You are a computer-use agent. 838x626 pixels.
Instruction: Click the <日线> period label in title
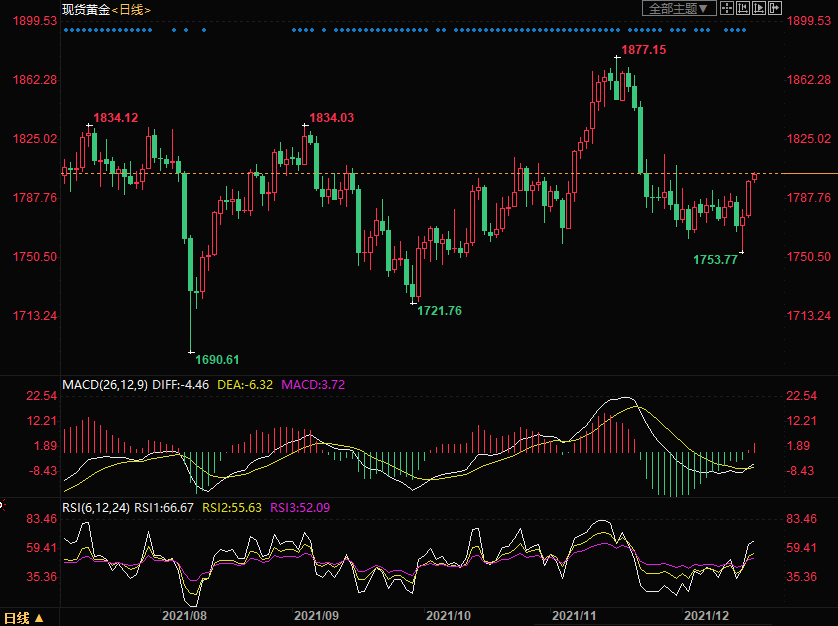[x=130, y=9]
